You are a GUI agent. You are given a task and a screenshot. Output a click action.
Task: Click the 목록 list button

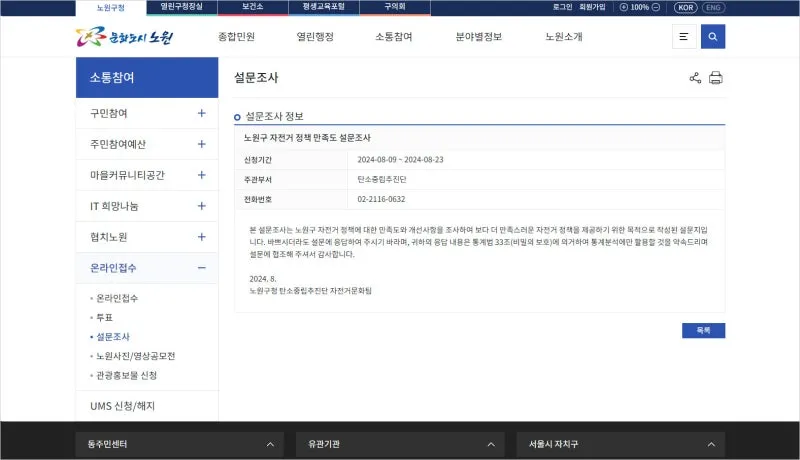[703, 330]
